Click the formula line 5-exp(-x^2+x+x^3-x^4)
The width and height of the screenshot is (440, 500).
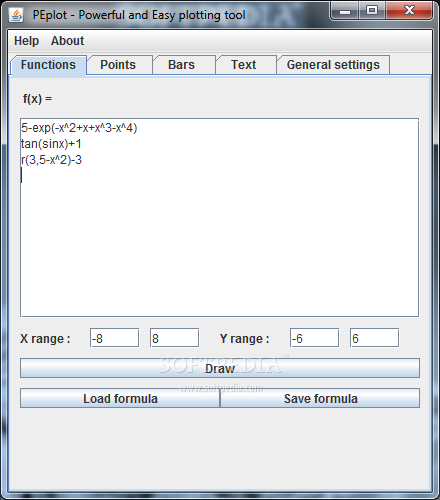tap(79, 128)
